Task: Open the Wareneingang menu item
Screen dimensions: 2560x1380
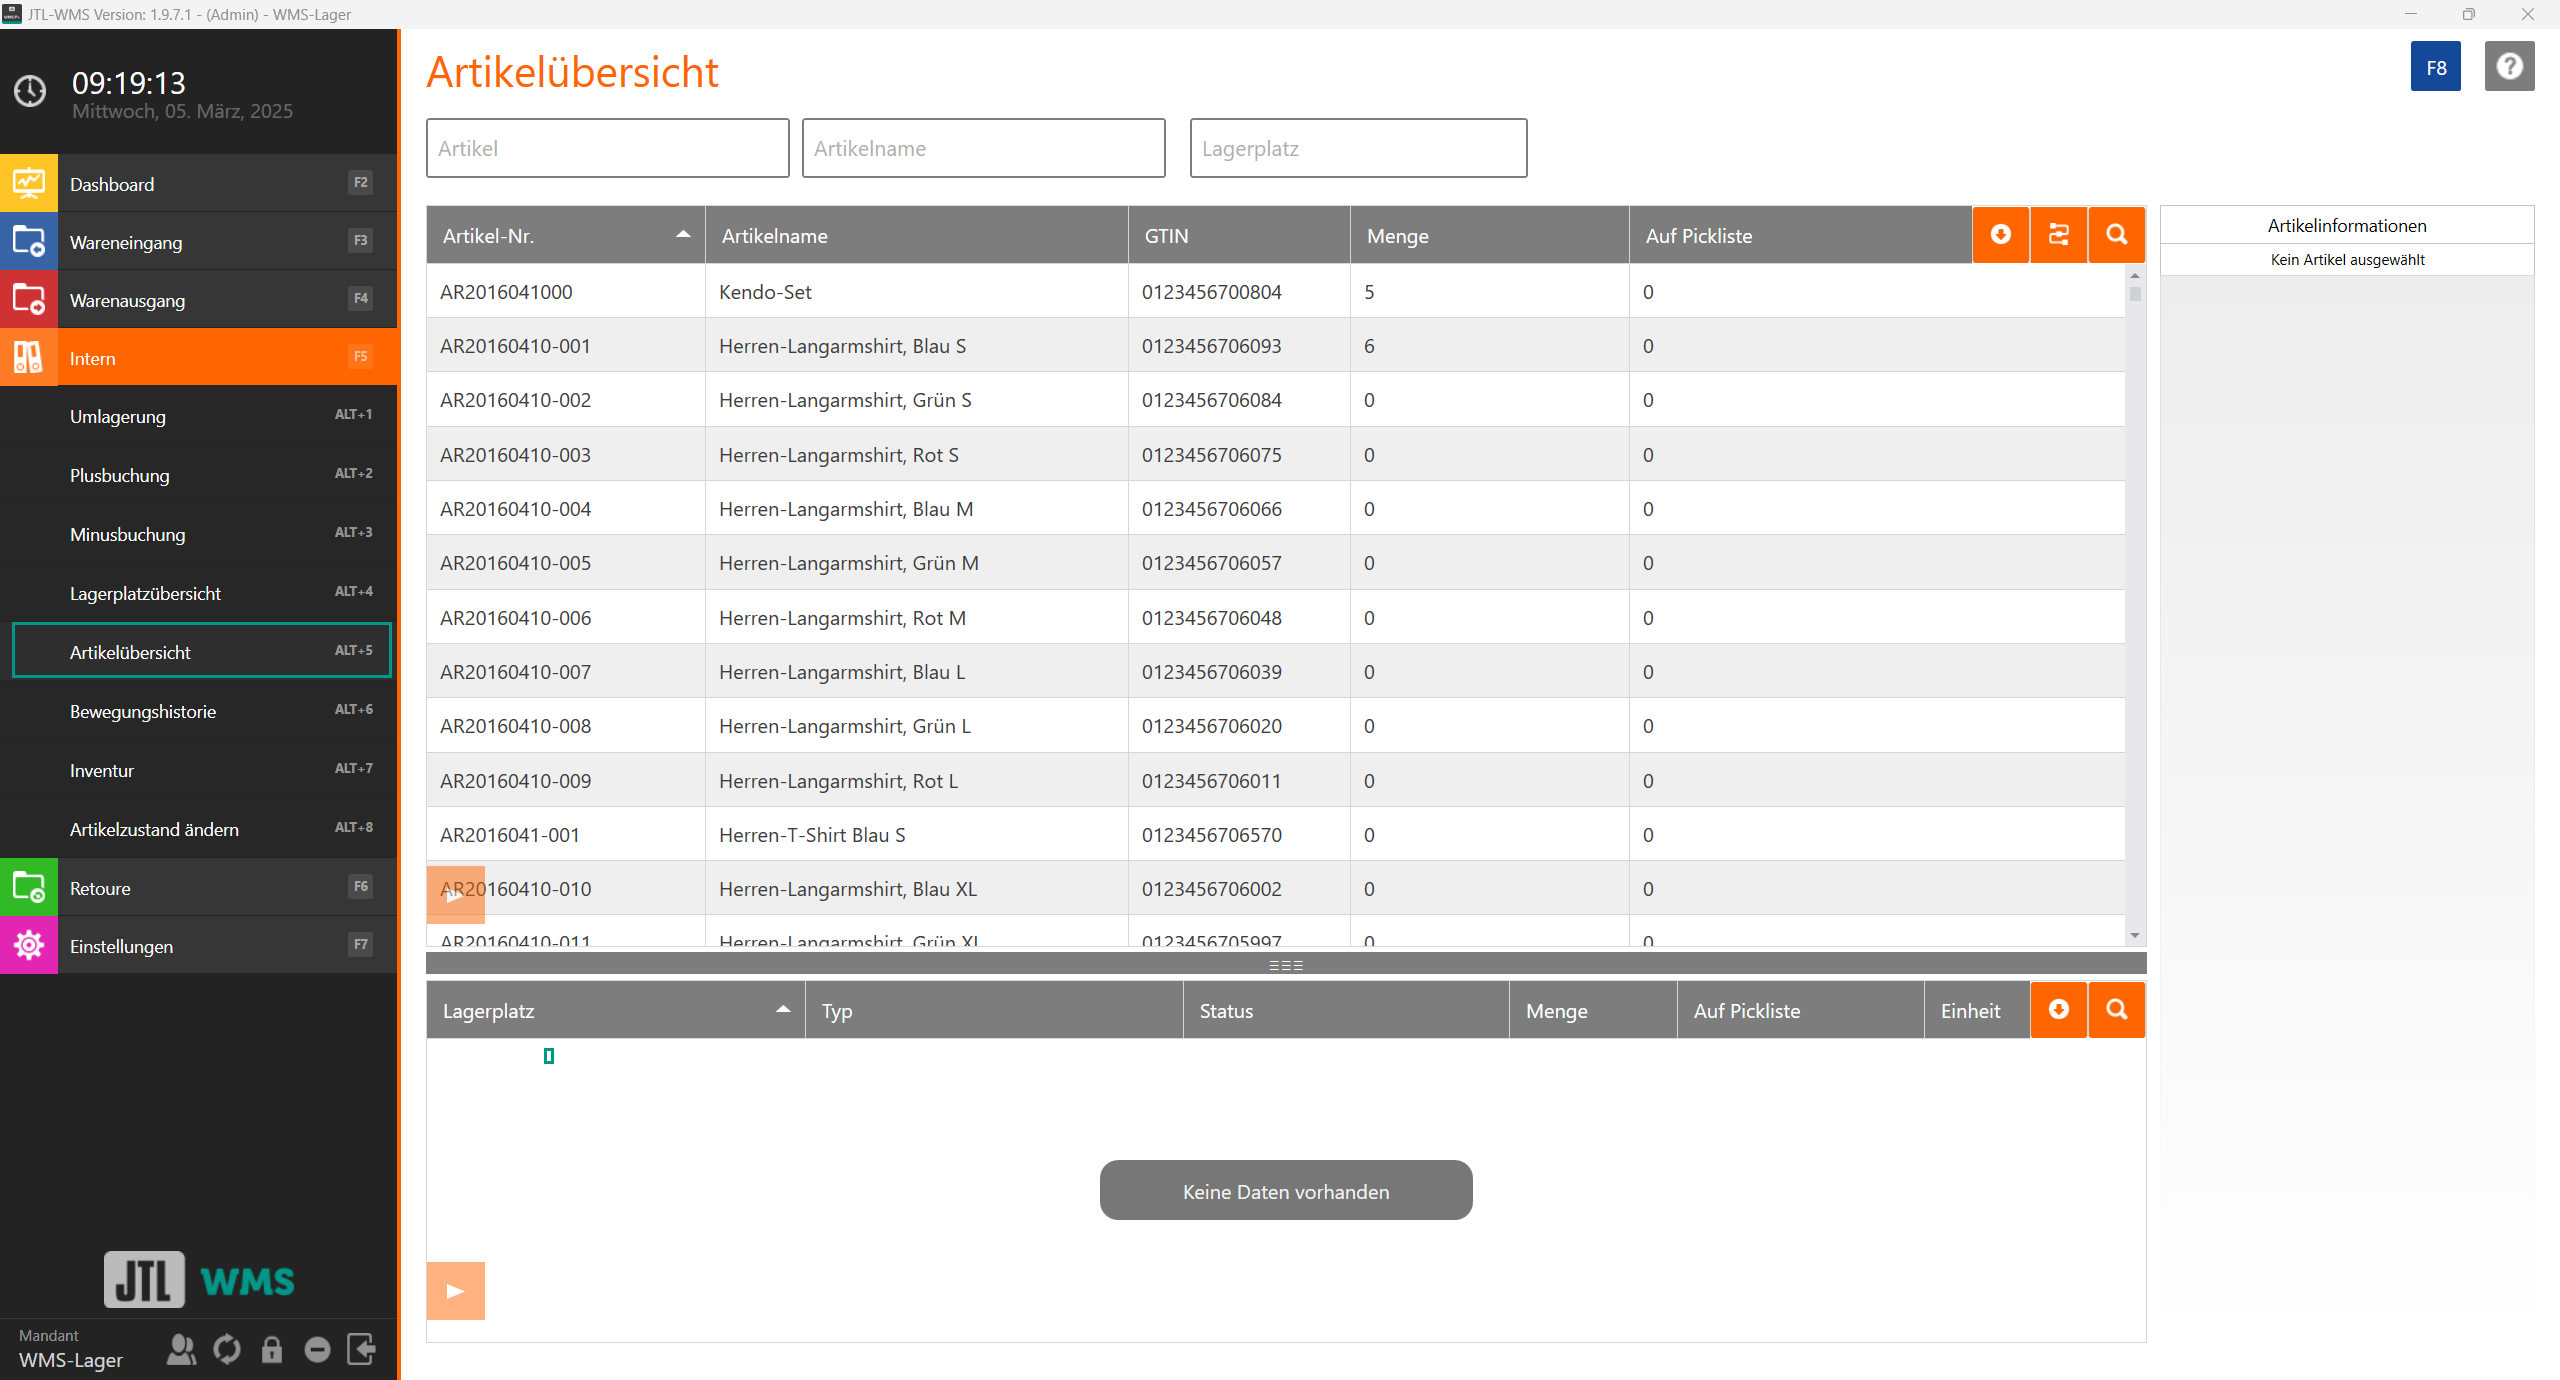Action: [x=126, y=242]
